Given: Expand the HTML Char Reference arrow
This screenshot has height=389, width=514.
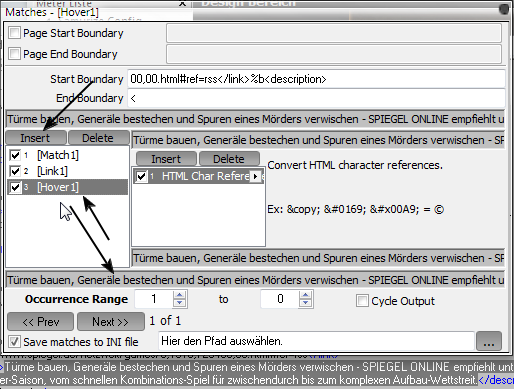Looking at the screenshot, I should [x=256, y=176].
